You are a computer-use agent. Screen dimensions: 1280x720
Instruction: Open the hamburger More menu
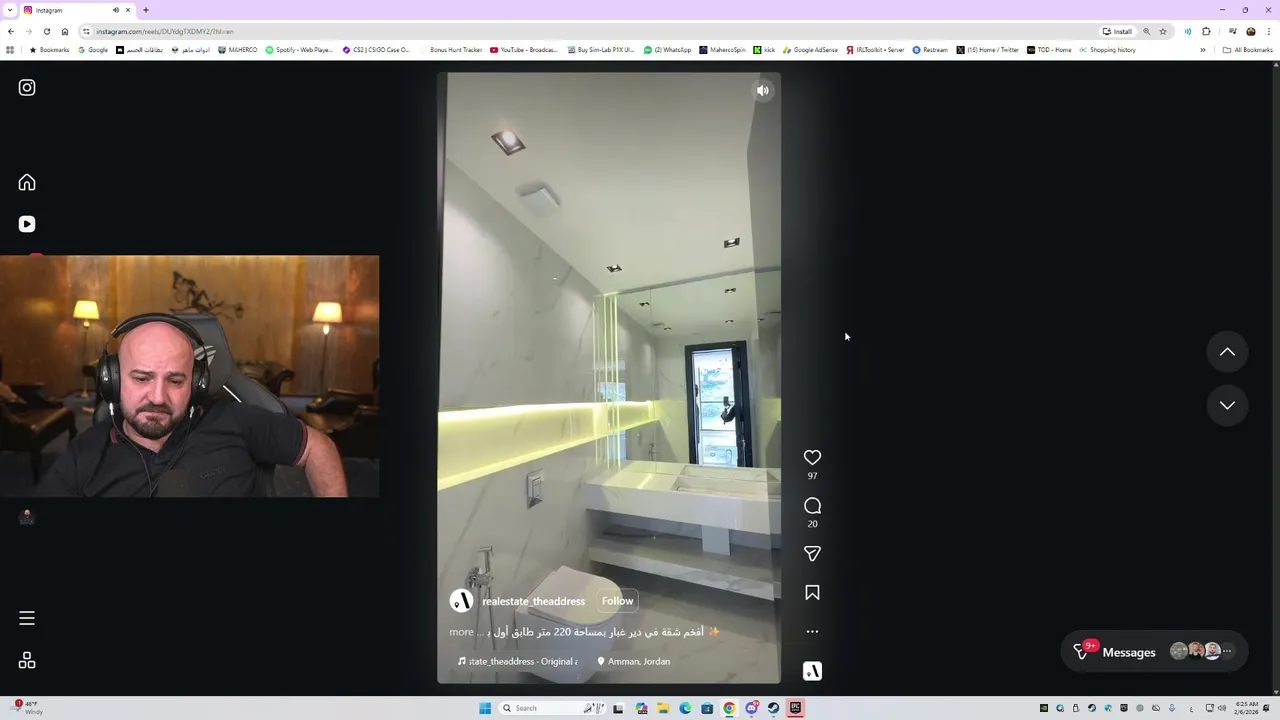[27, 618]
